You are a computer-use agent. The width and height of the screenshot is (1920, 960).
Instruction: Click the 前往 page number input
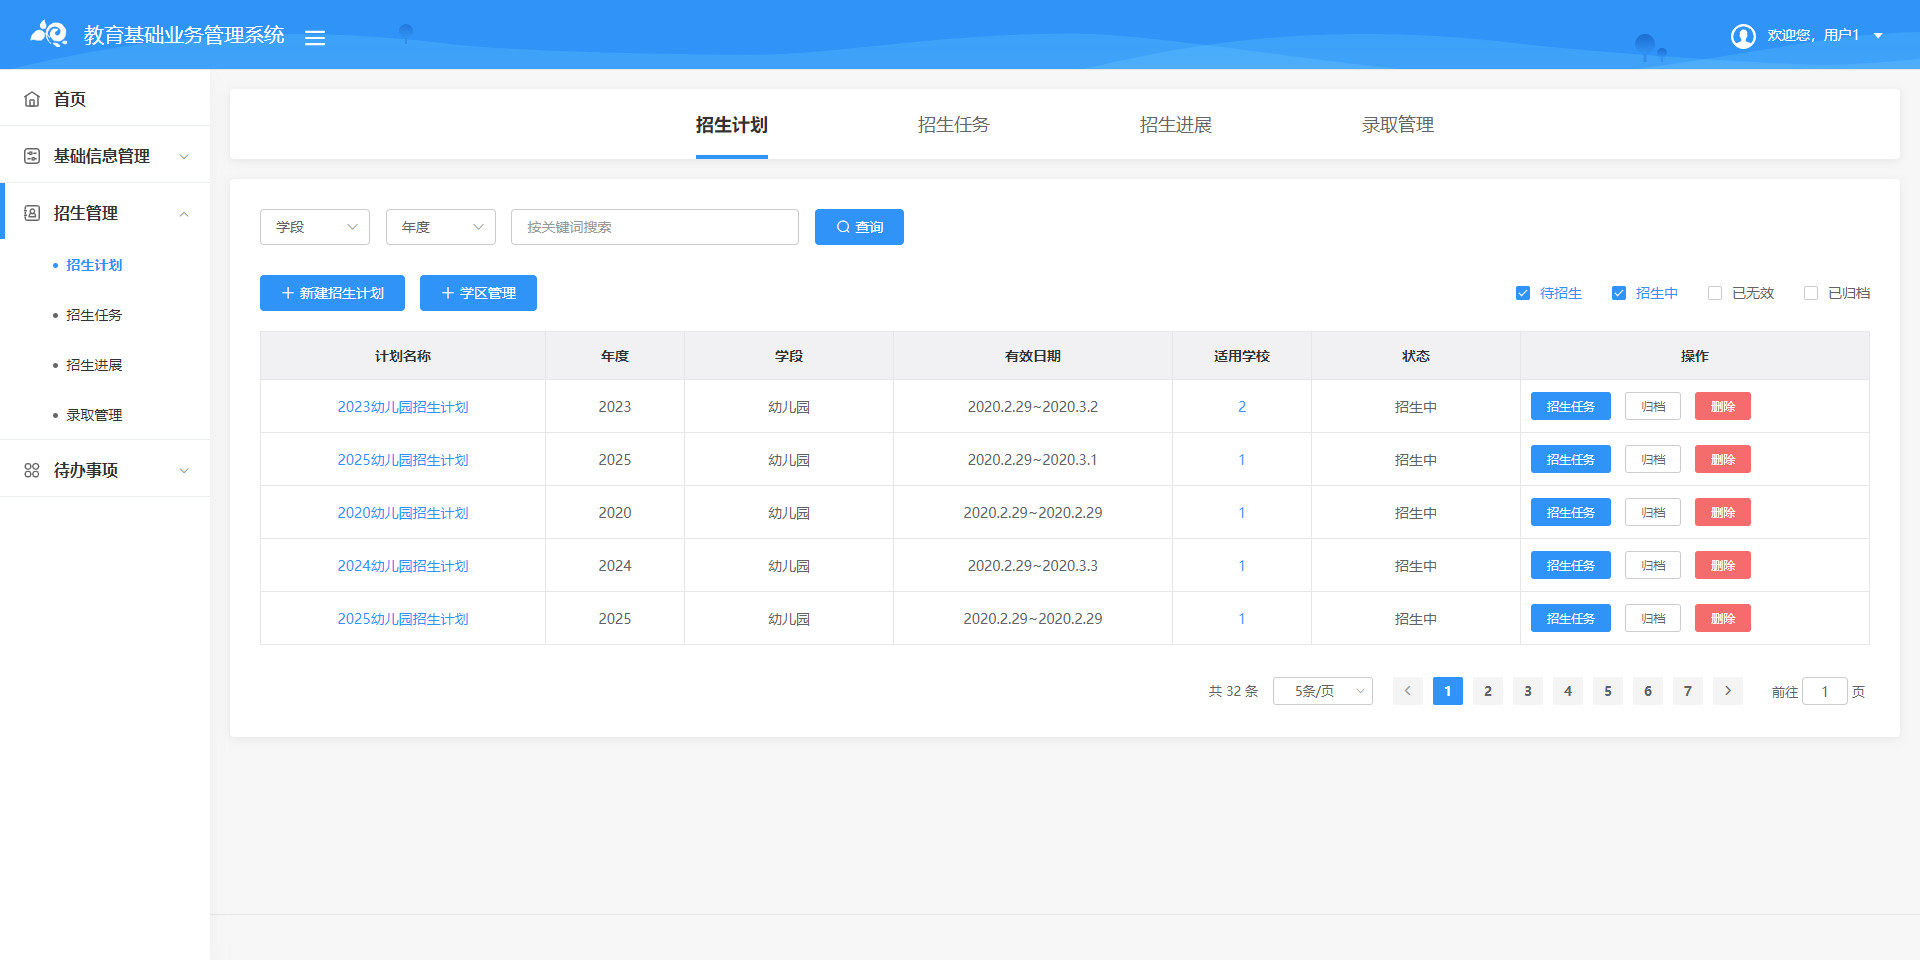pos(1825,691)
